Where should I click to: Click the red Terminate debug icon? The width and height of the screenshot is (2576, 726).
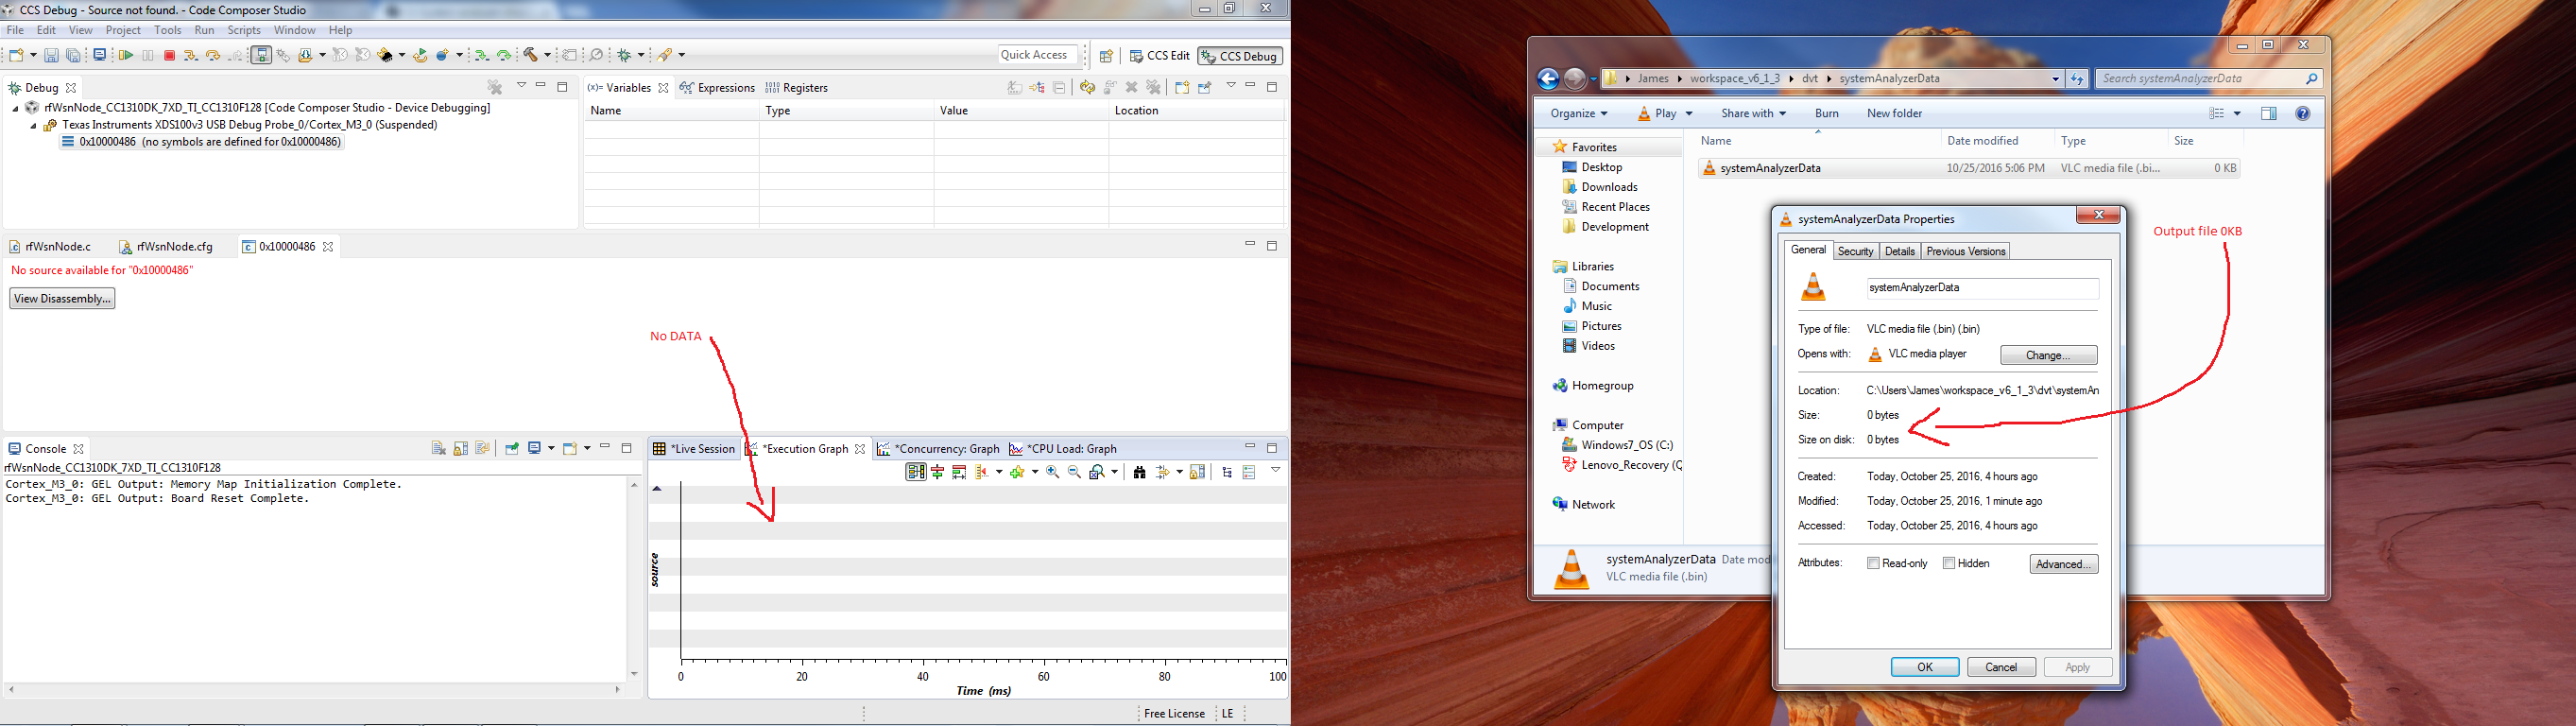[170, 55]
